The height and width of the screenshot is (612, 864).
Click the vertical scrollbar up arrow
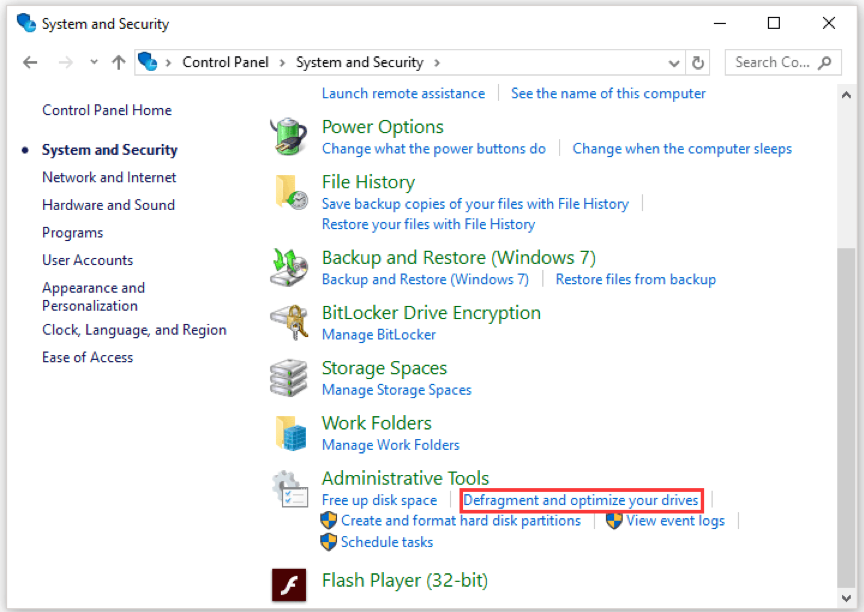(x=846, y=95)
